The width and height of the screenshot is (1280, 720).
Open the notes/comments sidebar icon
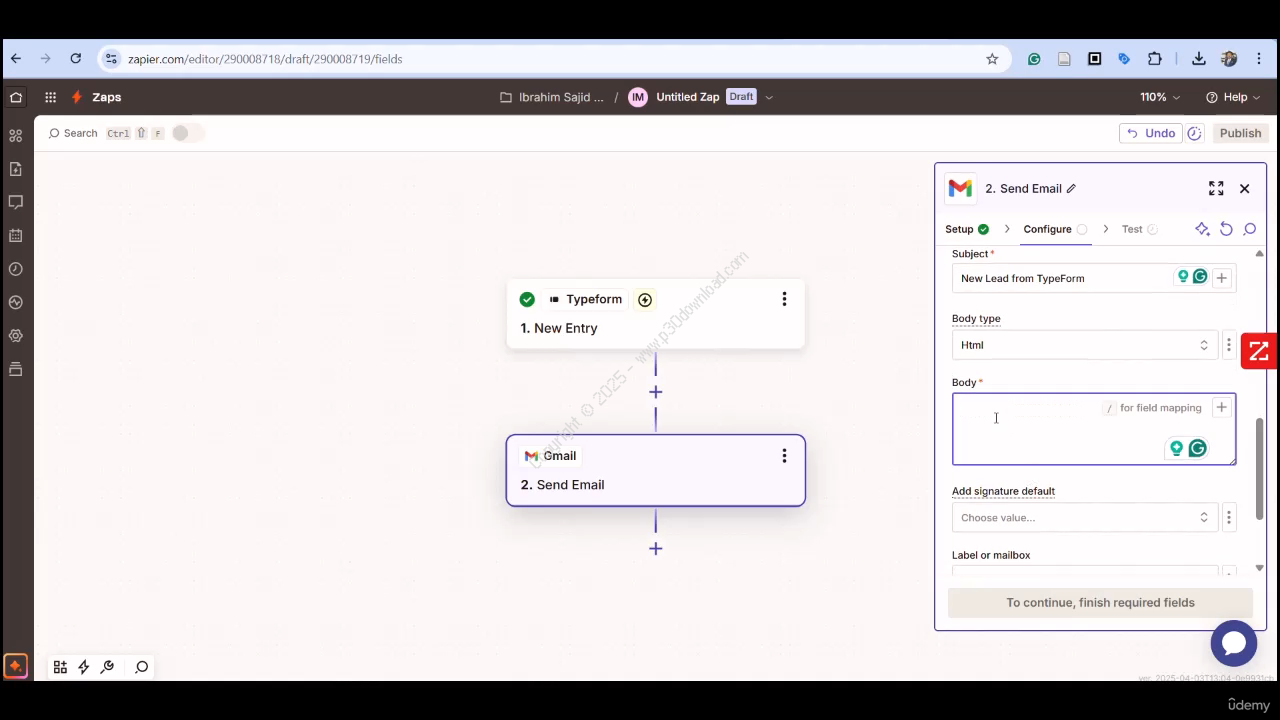15,202
